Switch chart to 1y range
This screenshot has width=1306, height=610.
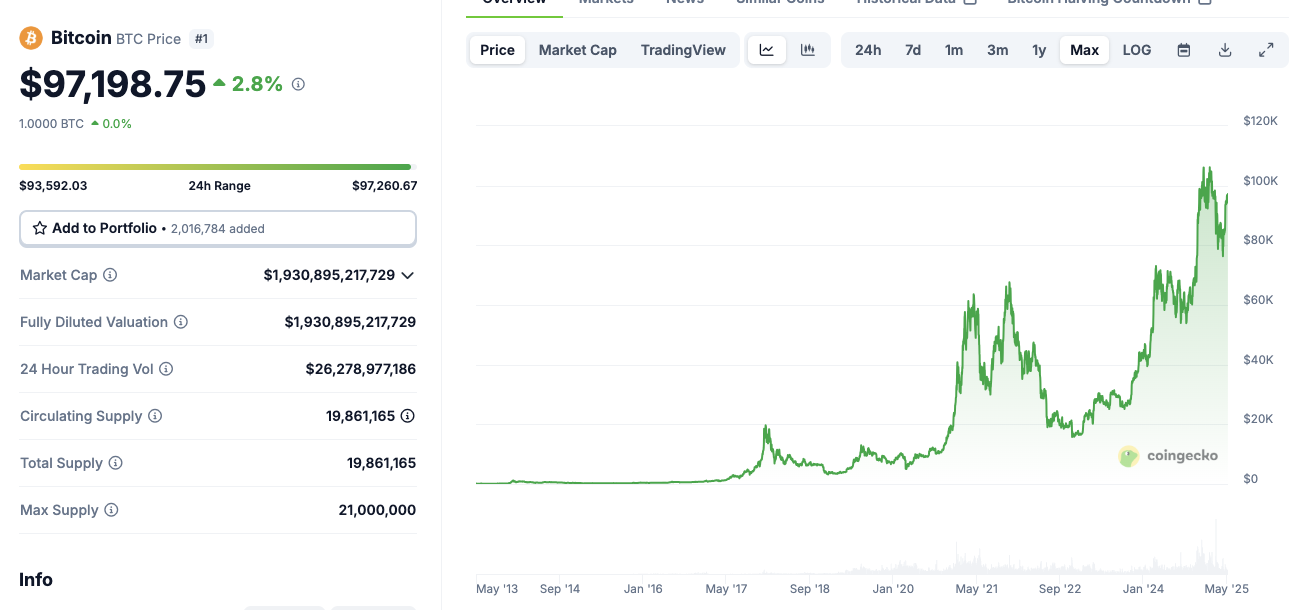coord(1039,49)
